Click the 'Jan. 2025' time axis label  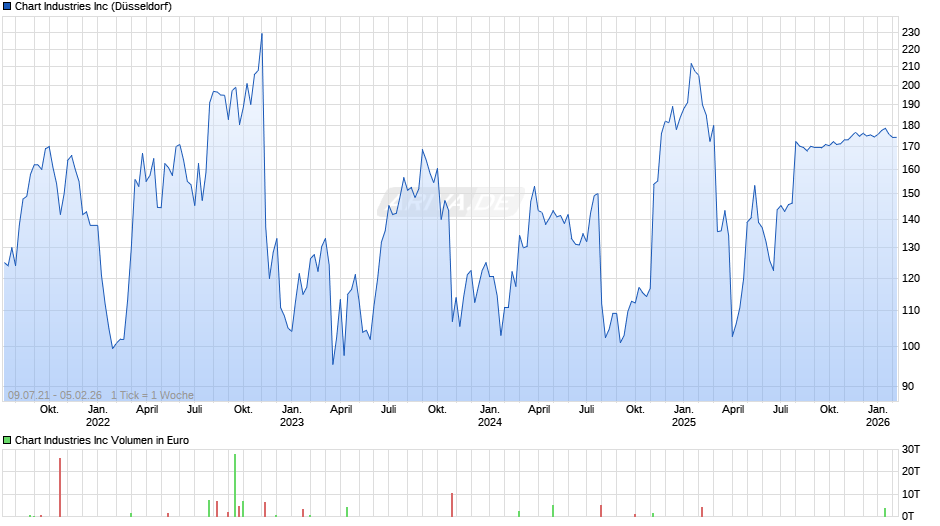click(x=684, y=416)
